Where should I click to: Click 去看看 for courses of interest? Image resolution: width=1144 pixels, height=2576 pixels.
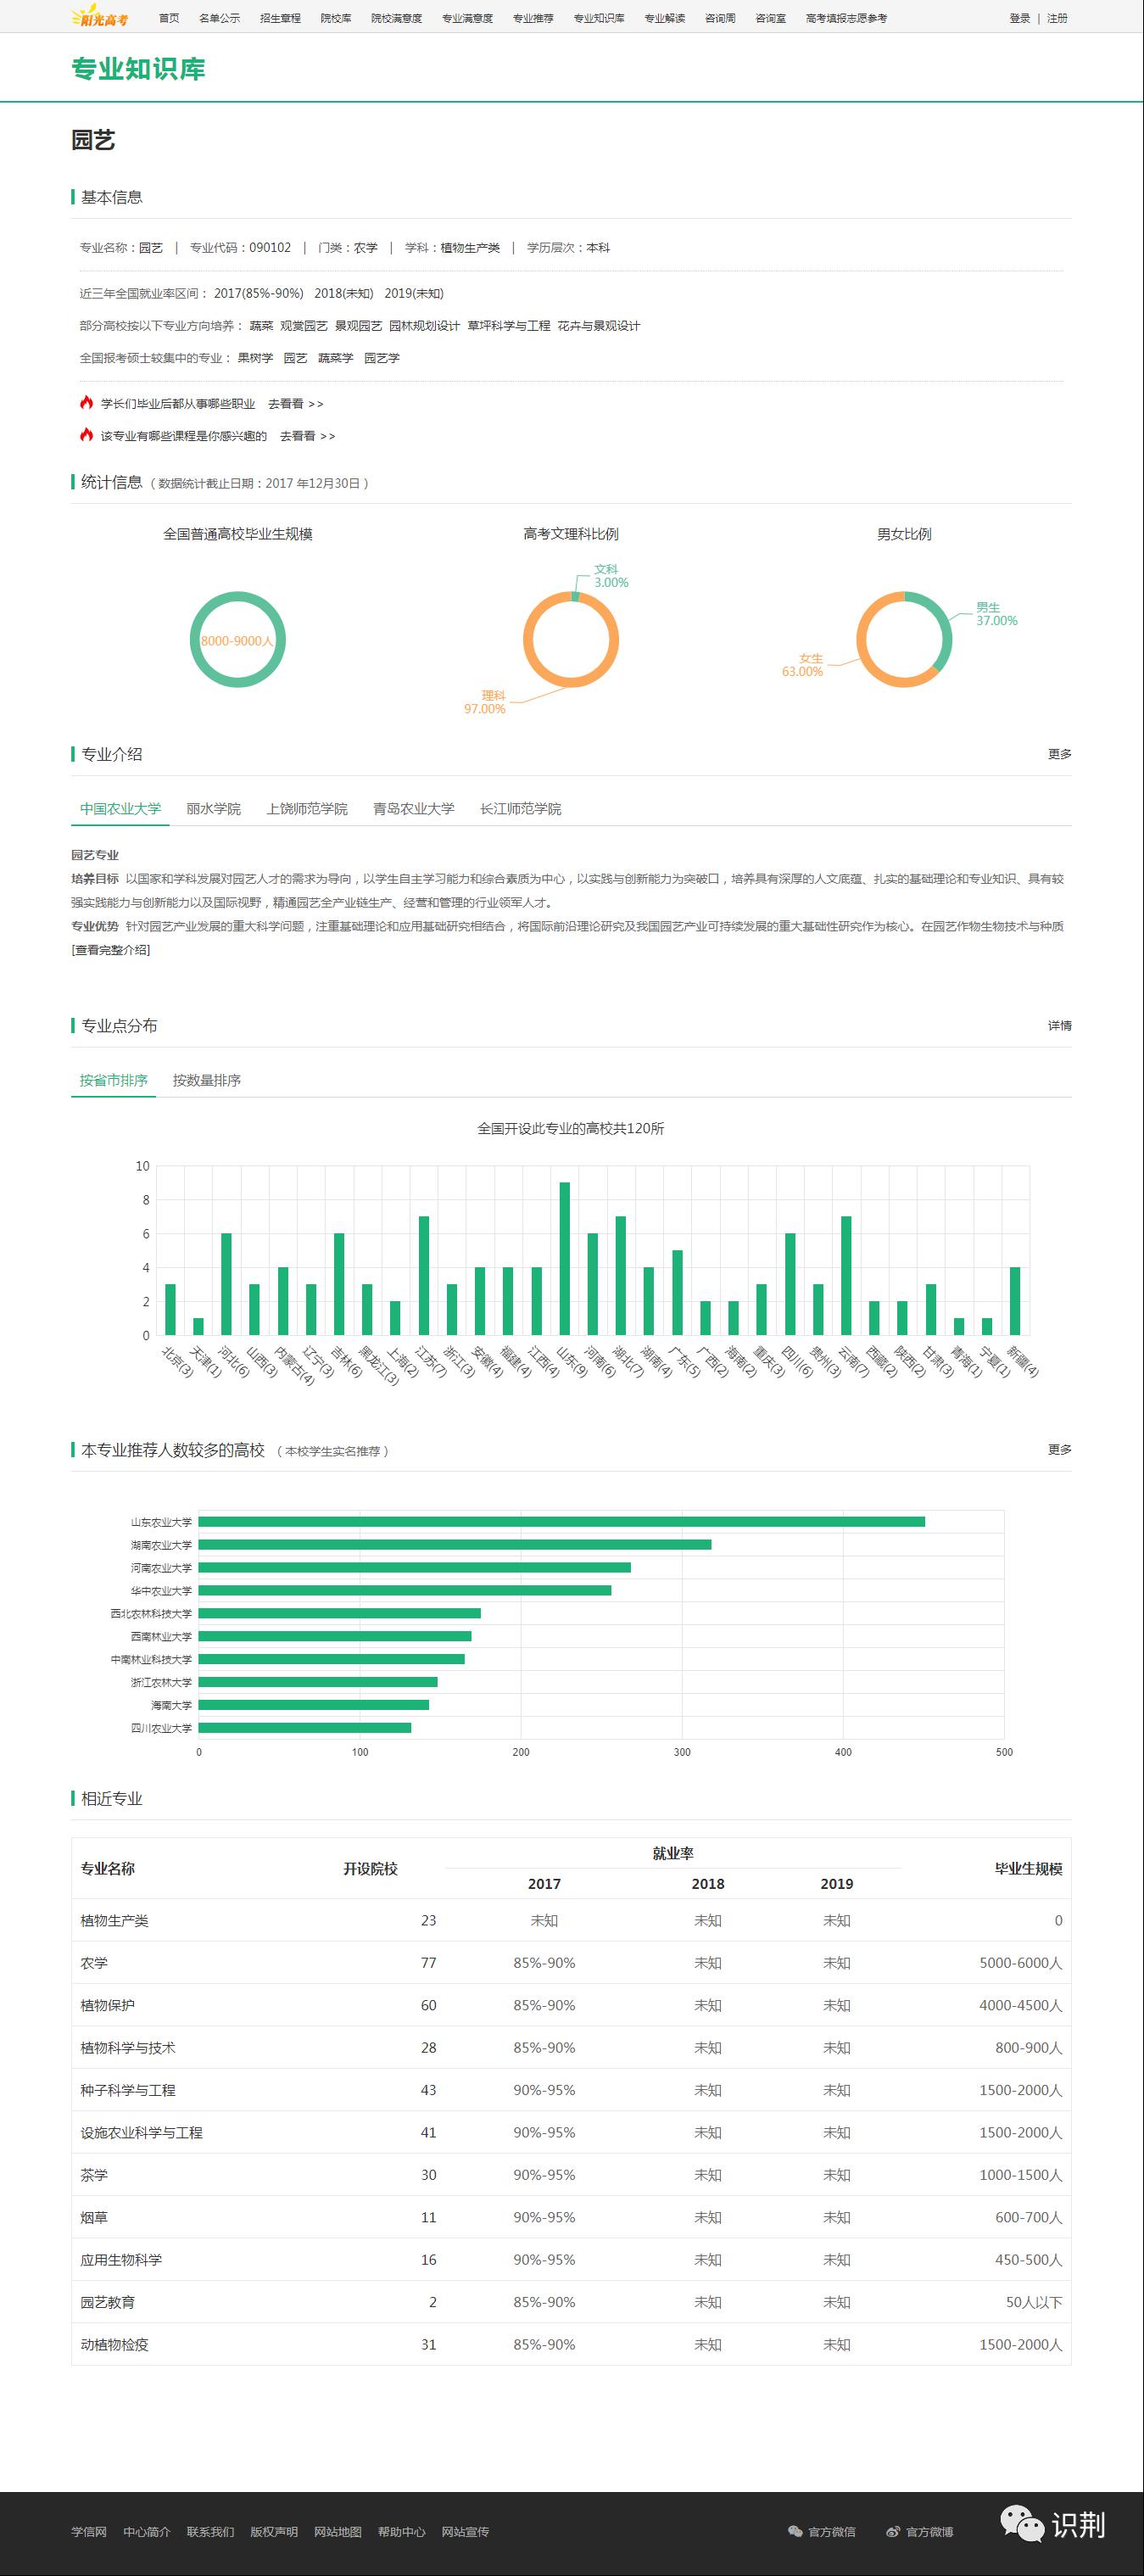(x=307, y=436)
